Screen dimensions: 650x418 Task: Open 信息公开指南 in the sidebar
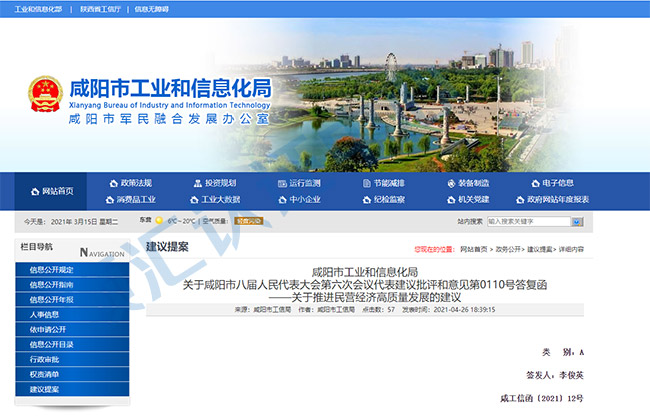(72, 285)
